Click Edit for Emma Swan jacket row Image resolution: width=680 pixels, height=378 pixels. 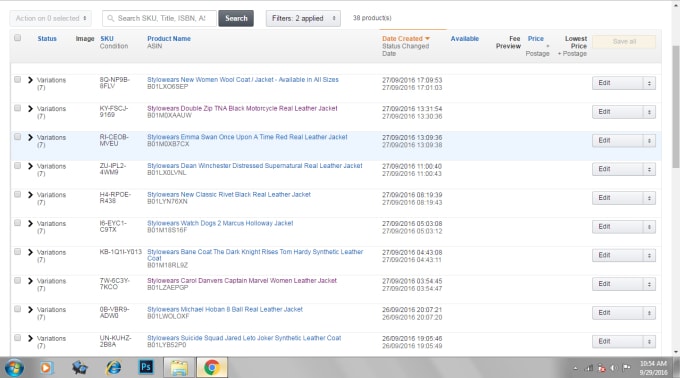[x=618, y=140]
